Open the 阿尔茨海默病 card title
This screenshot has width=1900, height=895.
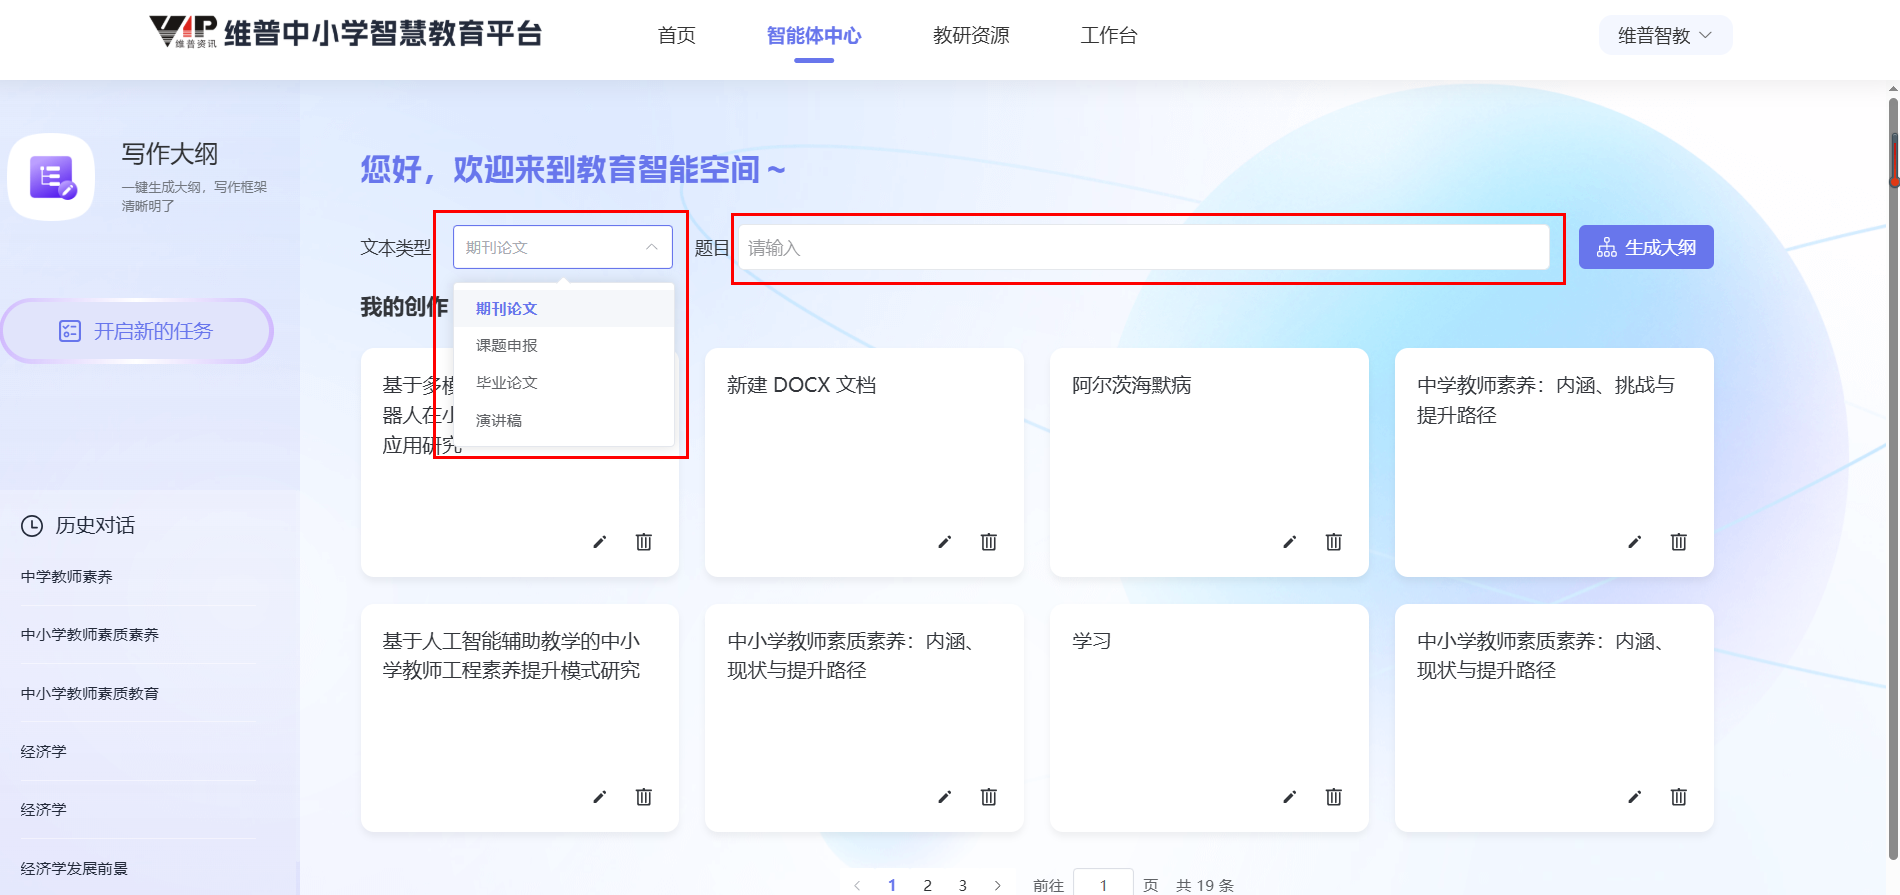[x=1132, y=386]
